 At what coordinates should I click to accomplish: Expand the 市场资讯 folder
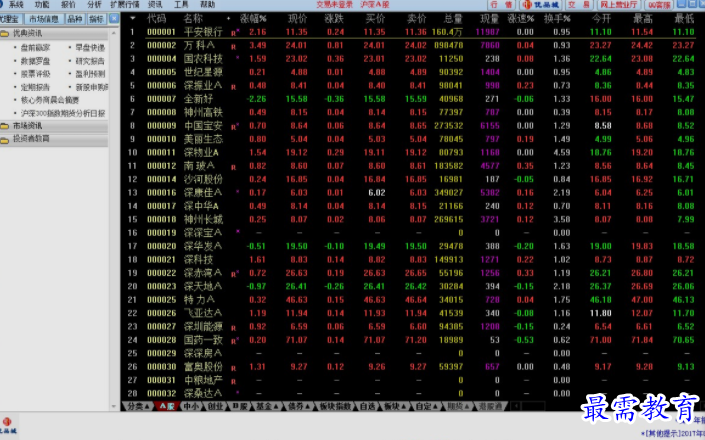coord(54,126)
